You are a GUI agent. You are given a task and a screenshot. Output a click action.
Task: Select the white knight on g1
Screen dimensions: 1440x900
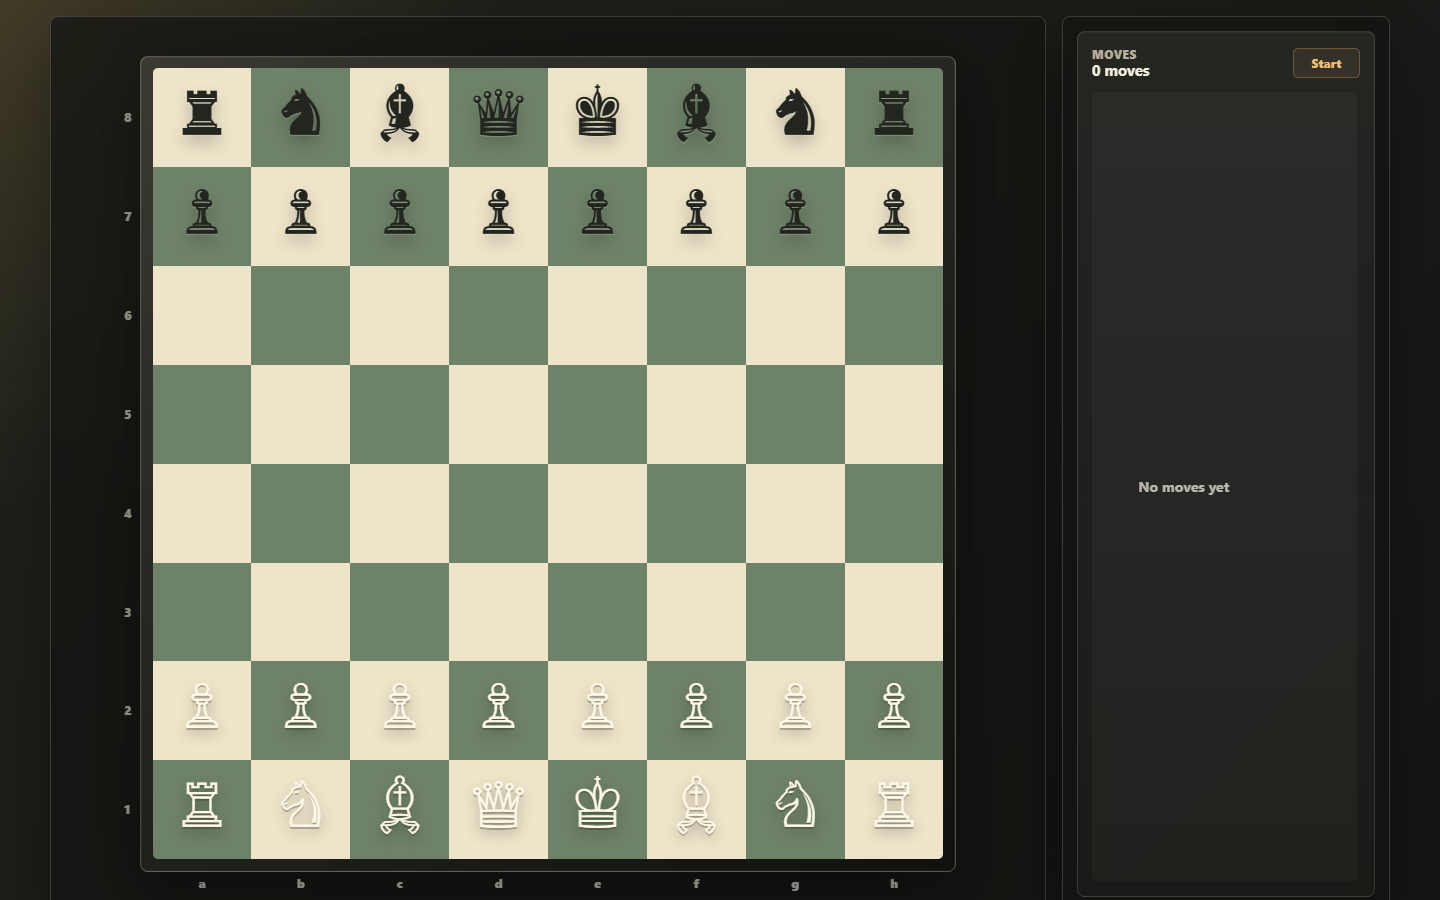[x=795, y=809]
